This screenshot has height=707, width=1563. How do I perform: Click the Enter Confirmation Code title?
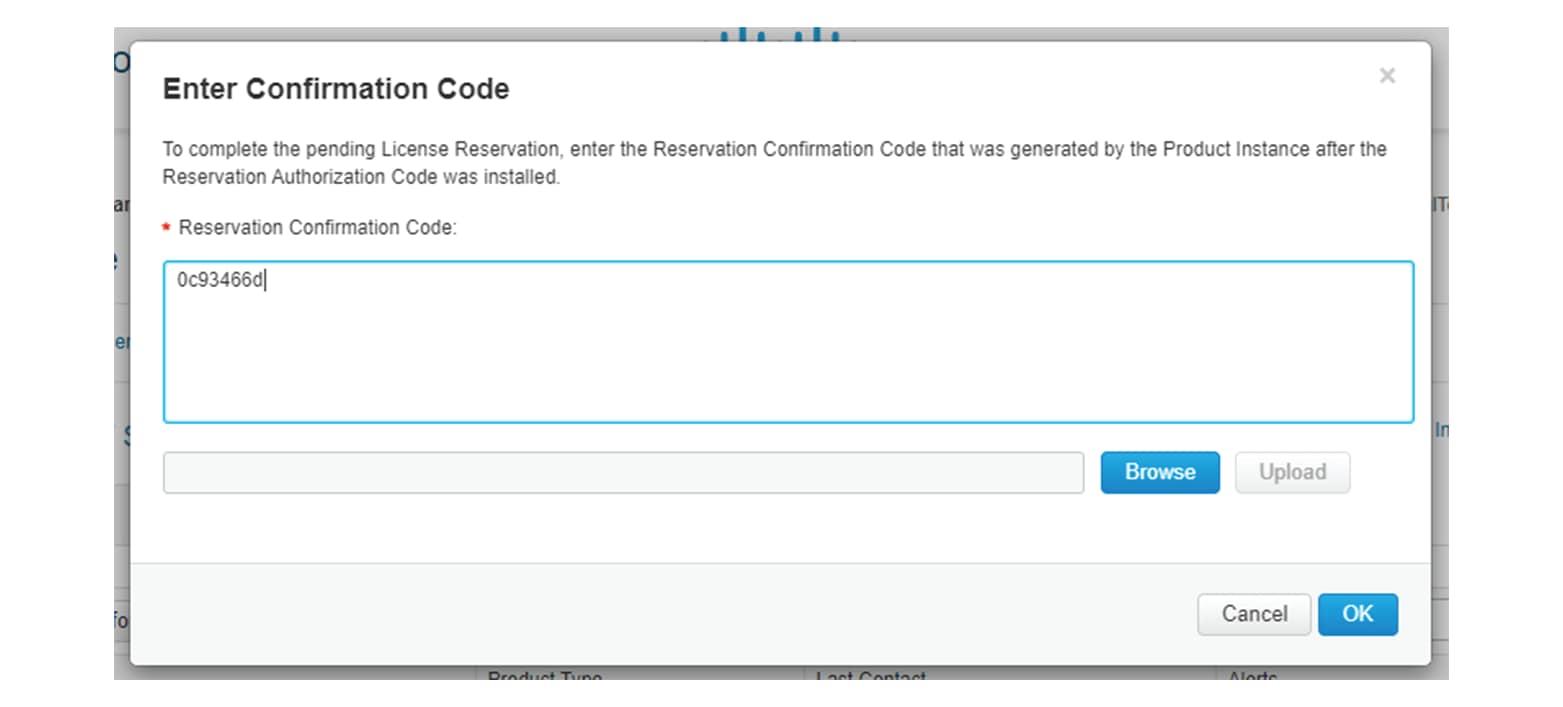336,89
